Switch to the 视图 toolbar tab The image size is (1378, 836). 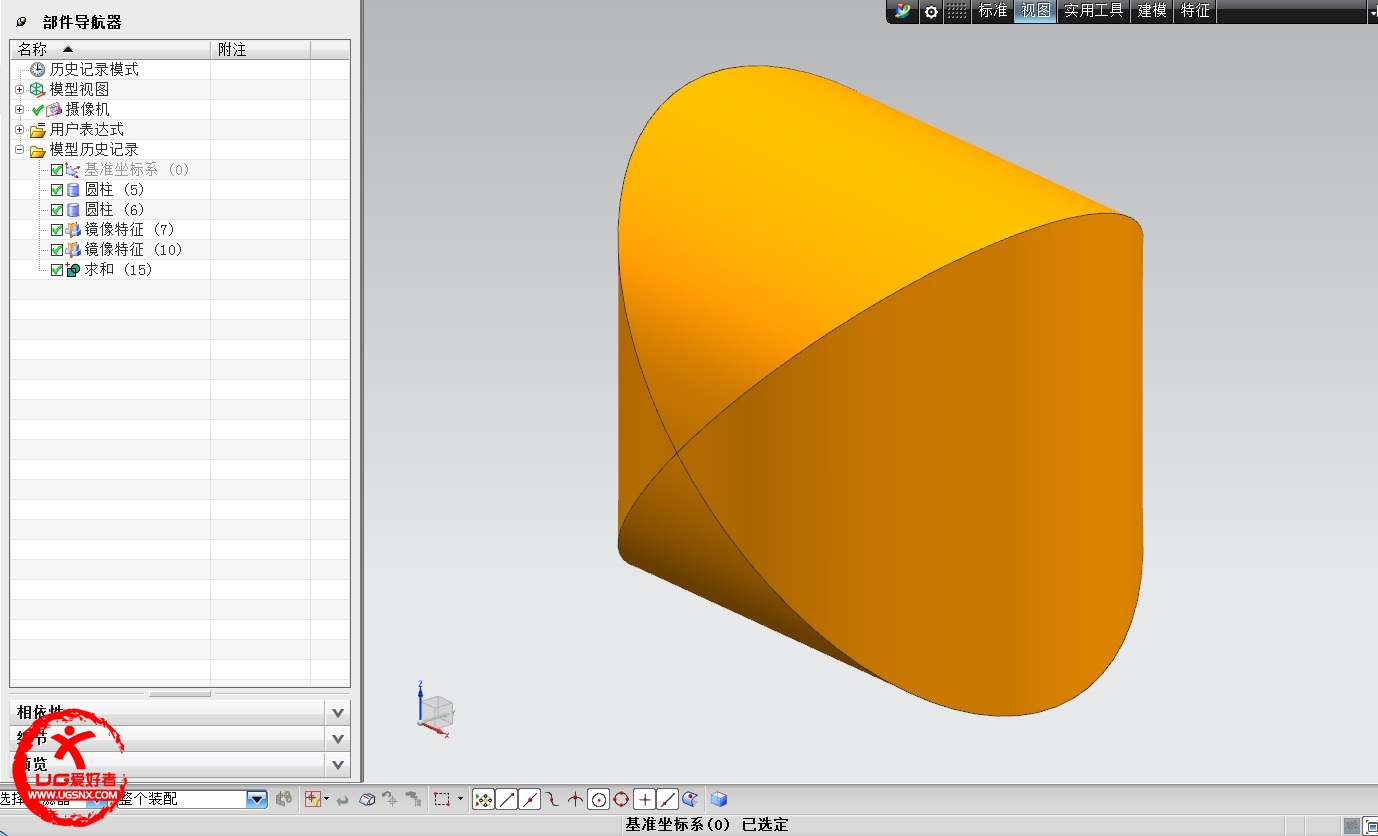point(1036,11)
